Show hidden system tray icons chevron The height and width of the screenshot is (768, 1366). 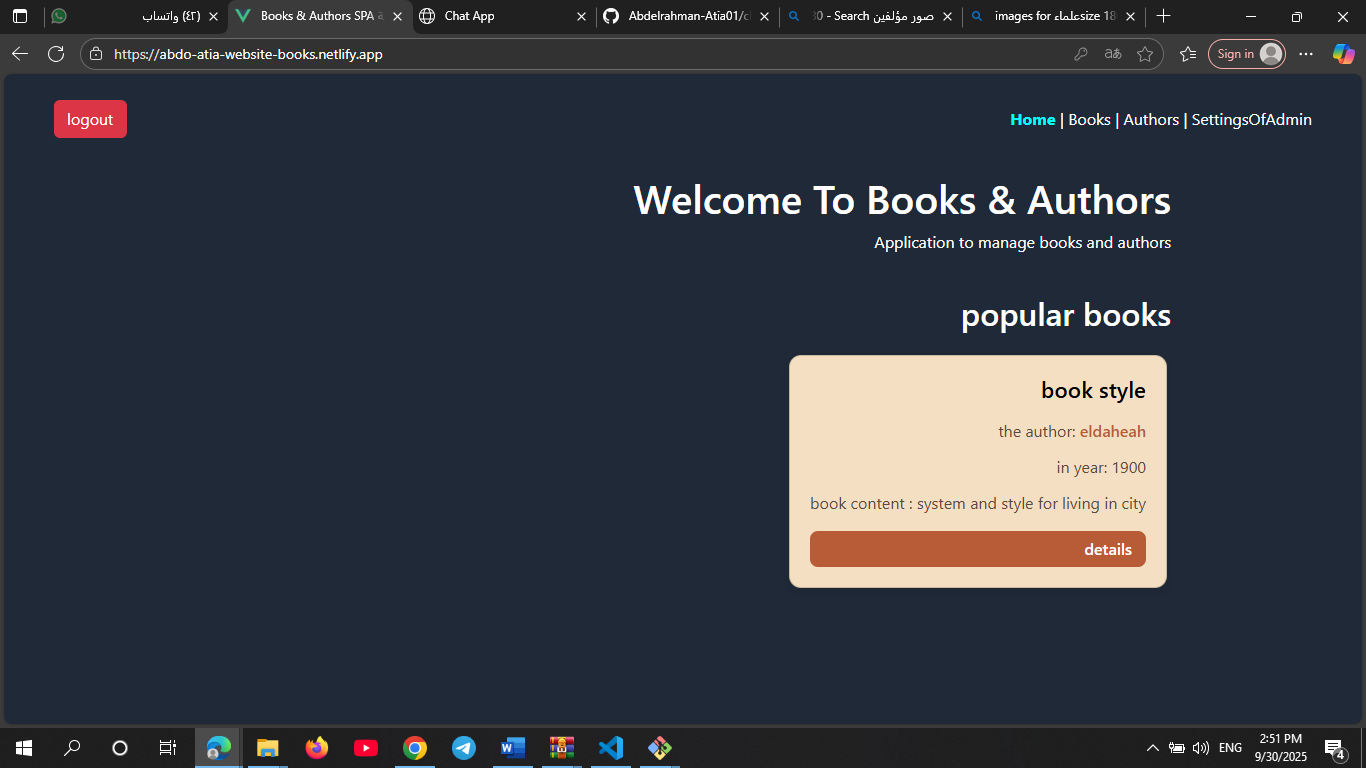click(x=1152, y=747)
